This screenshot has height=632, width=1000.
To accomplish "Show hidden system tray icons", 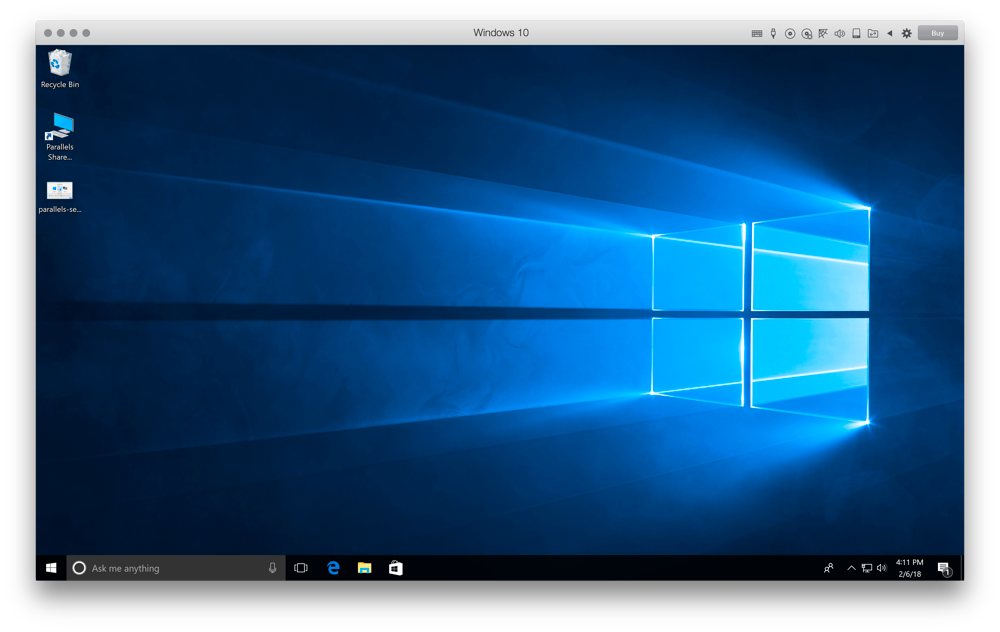I will (851, 568).
